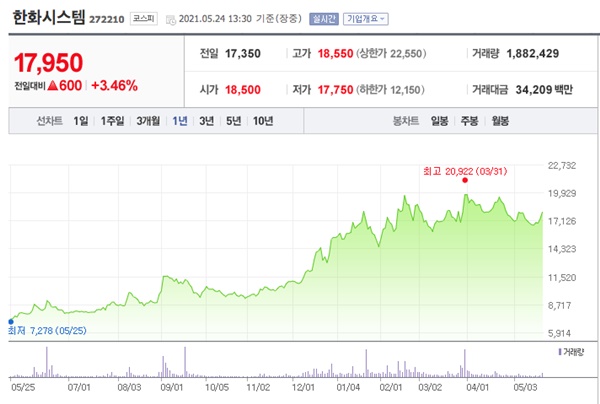
Task: Click the 시가 value 18,500
Action: click(243, 90)
